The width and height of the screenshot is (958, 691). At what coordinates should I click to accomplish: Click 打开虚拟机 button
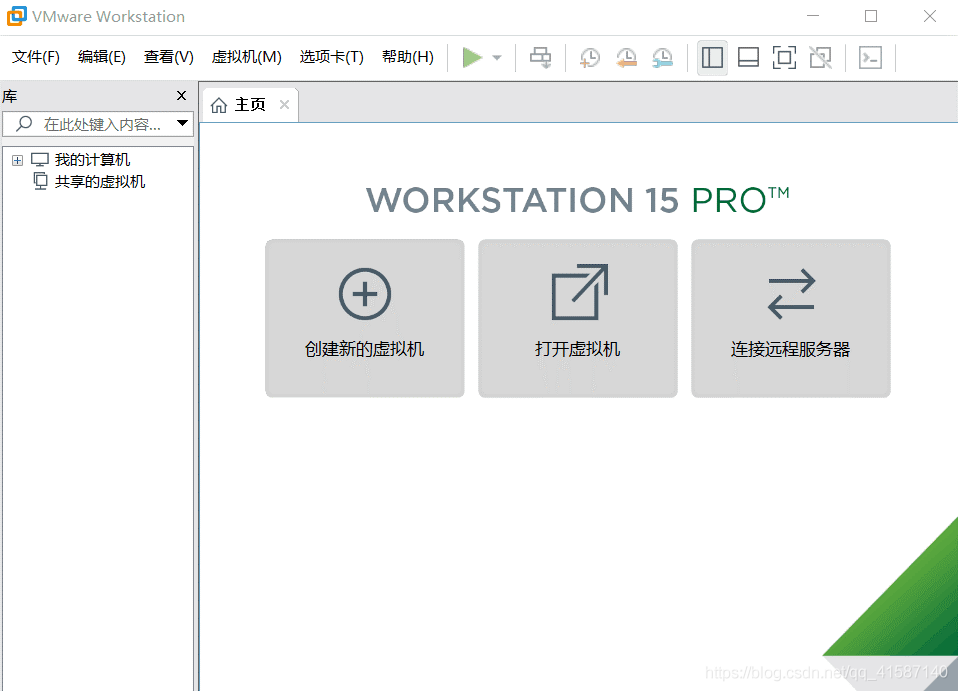[x=577, y=318]
